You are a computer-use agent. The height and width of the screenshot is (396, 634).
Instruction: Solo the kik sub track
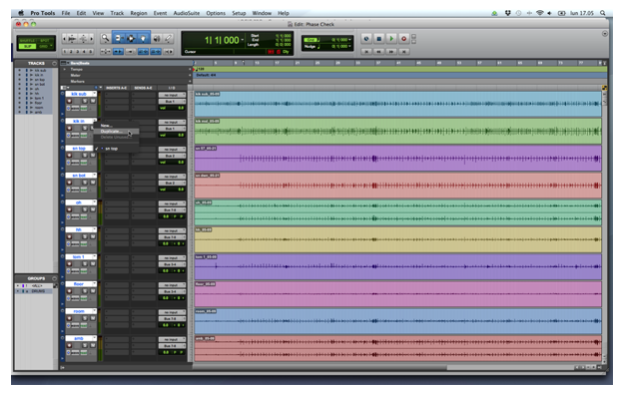click(85, 101)
